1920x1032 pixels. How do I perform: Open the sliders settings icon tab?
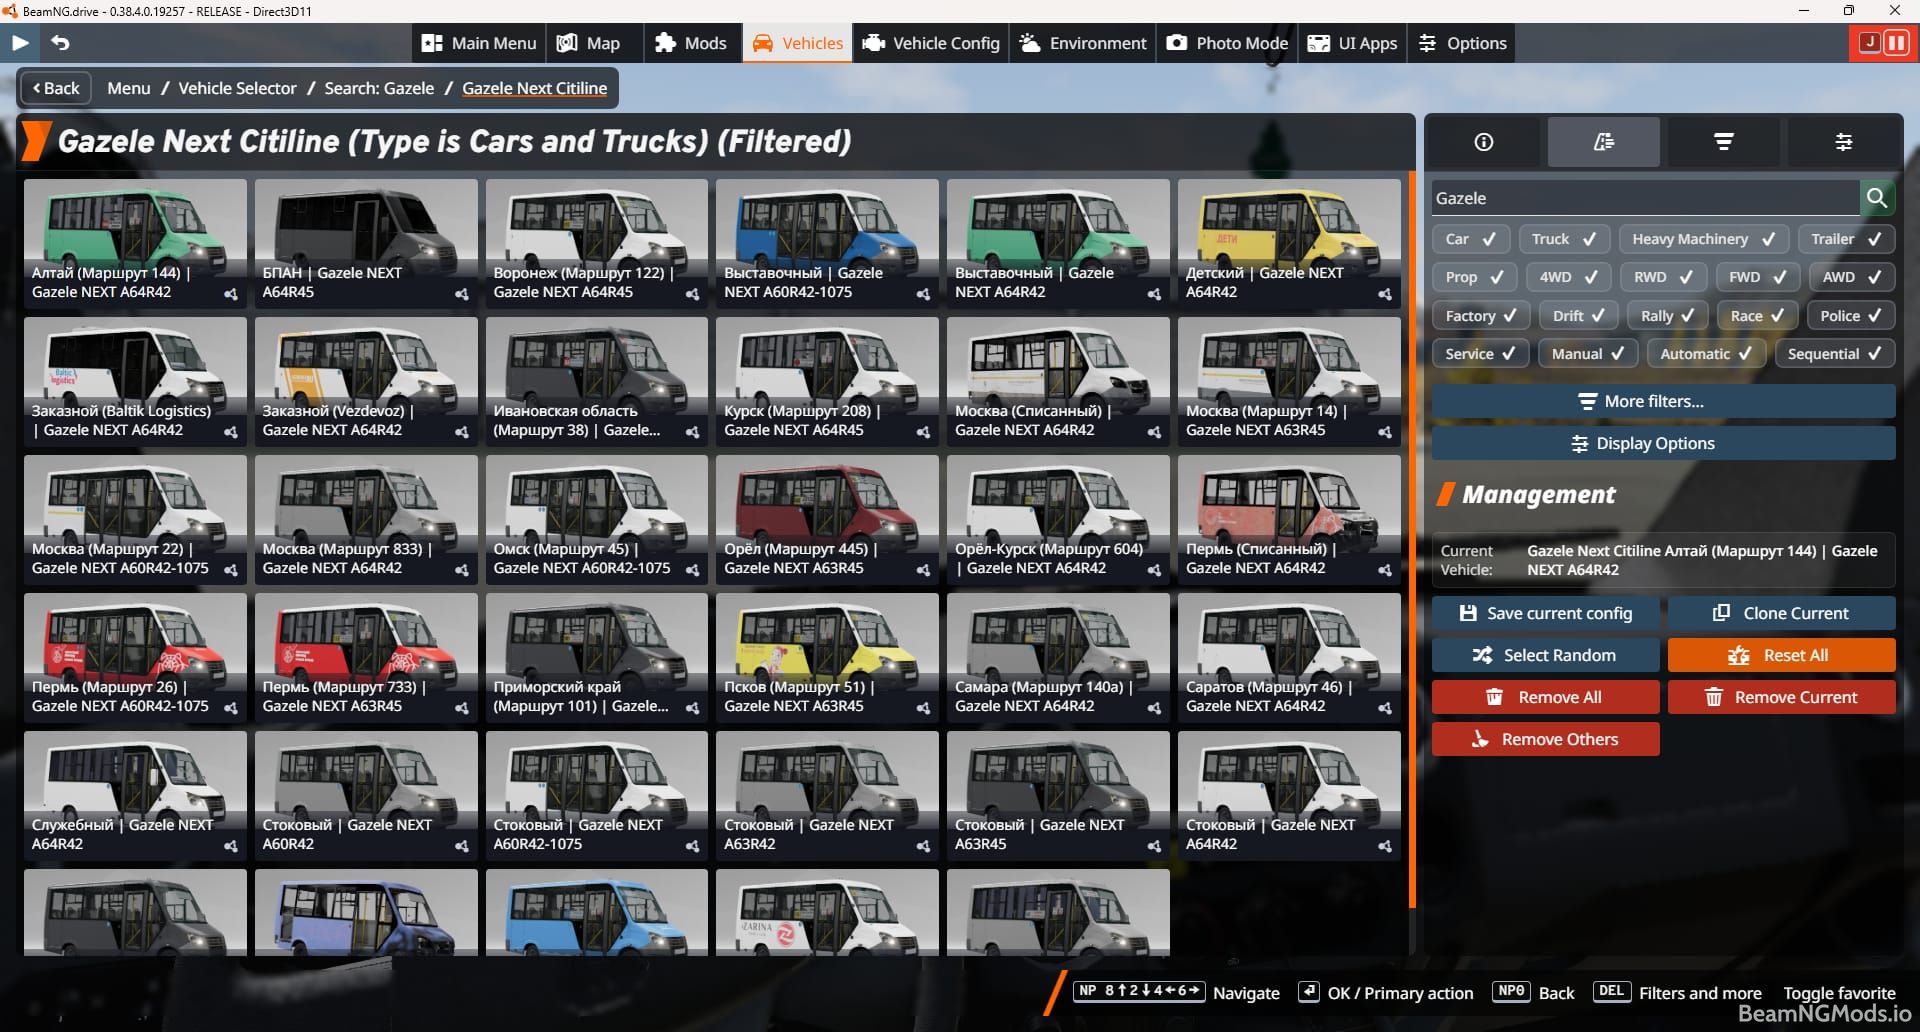pos(1843,142)
